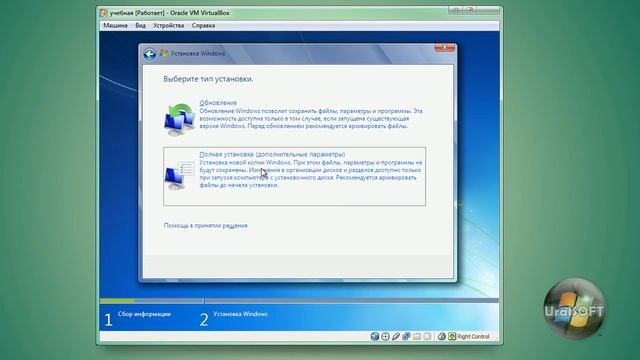This screenshot has height=360, width=640.
Task: Open Помощь в принятии решения link
Action: 206,225
